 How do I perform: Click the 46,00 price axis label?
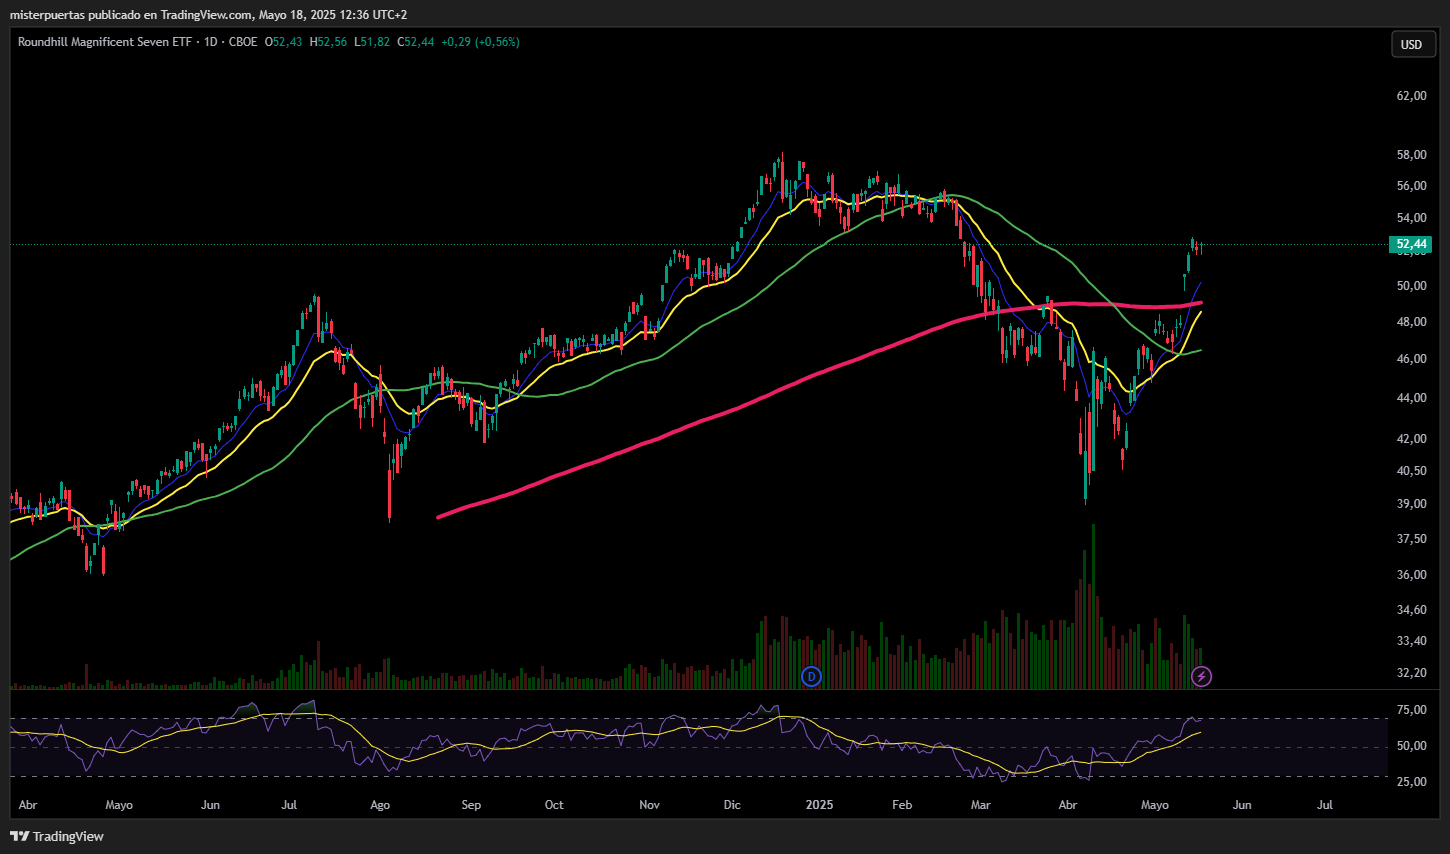tap(1411, 359)
